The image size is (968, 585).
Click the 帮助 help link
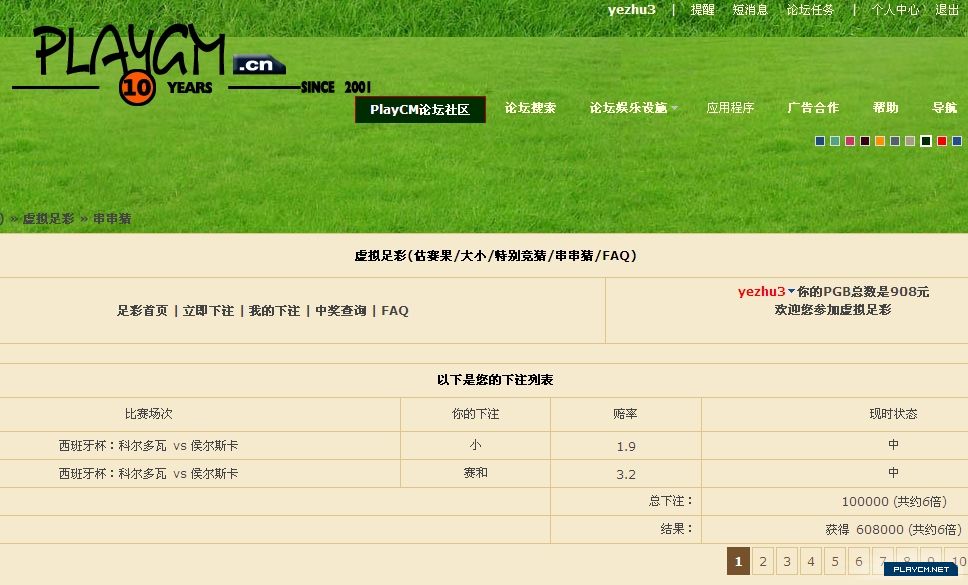(x=885, y=108)
